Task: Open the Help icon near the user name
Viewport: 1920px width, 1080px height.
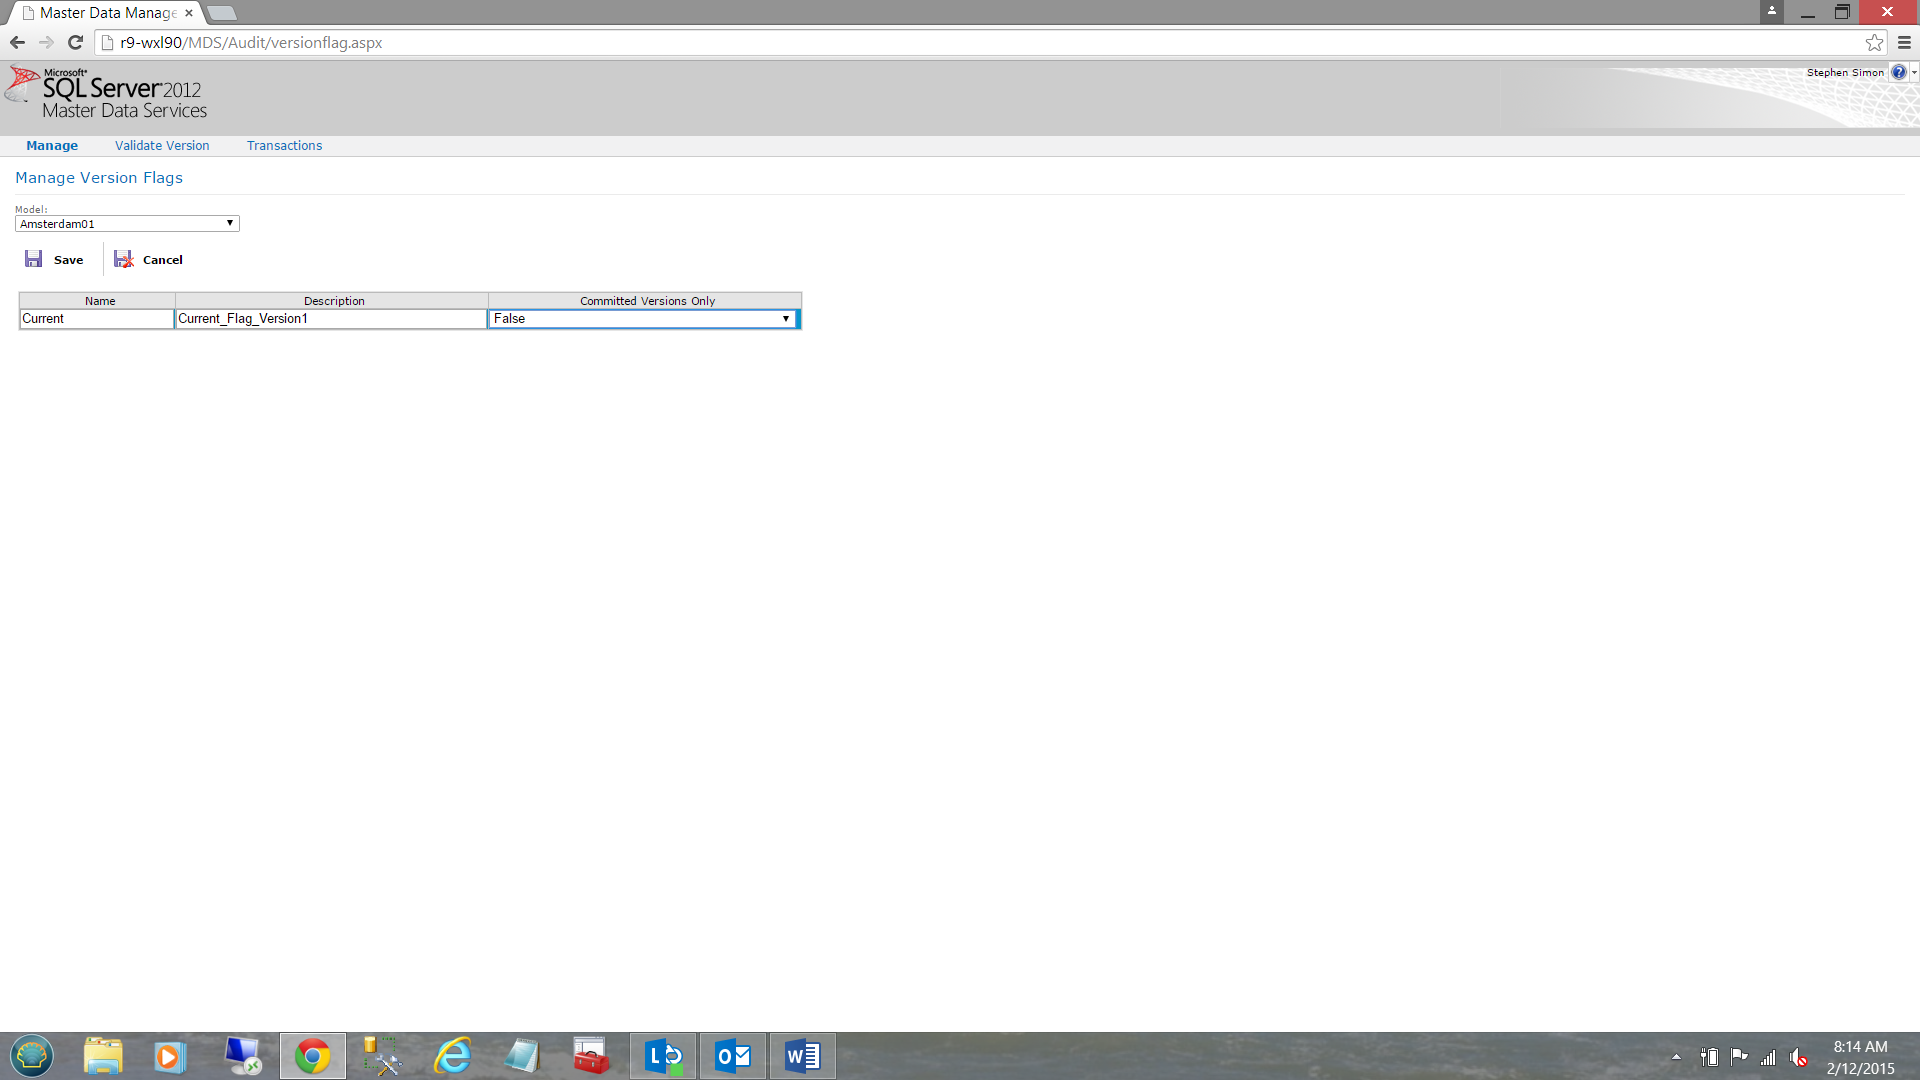Action: click(x=1898, y=72)
